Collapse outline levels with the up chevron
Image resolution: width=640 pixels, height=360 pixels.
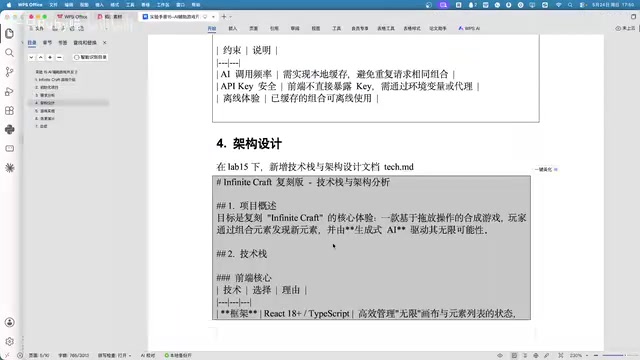[x=40, y=58]
